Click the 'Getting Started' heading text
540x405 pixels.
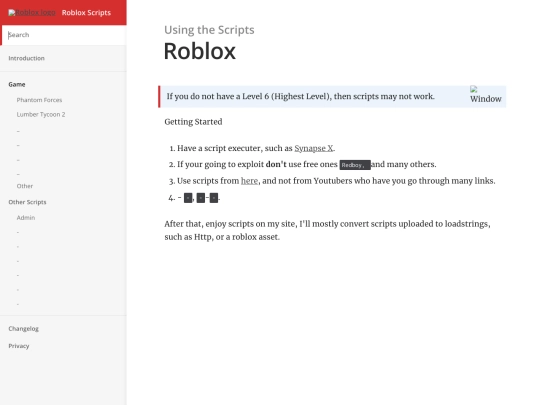(193, 122)
